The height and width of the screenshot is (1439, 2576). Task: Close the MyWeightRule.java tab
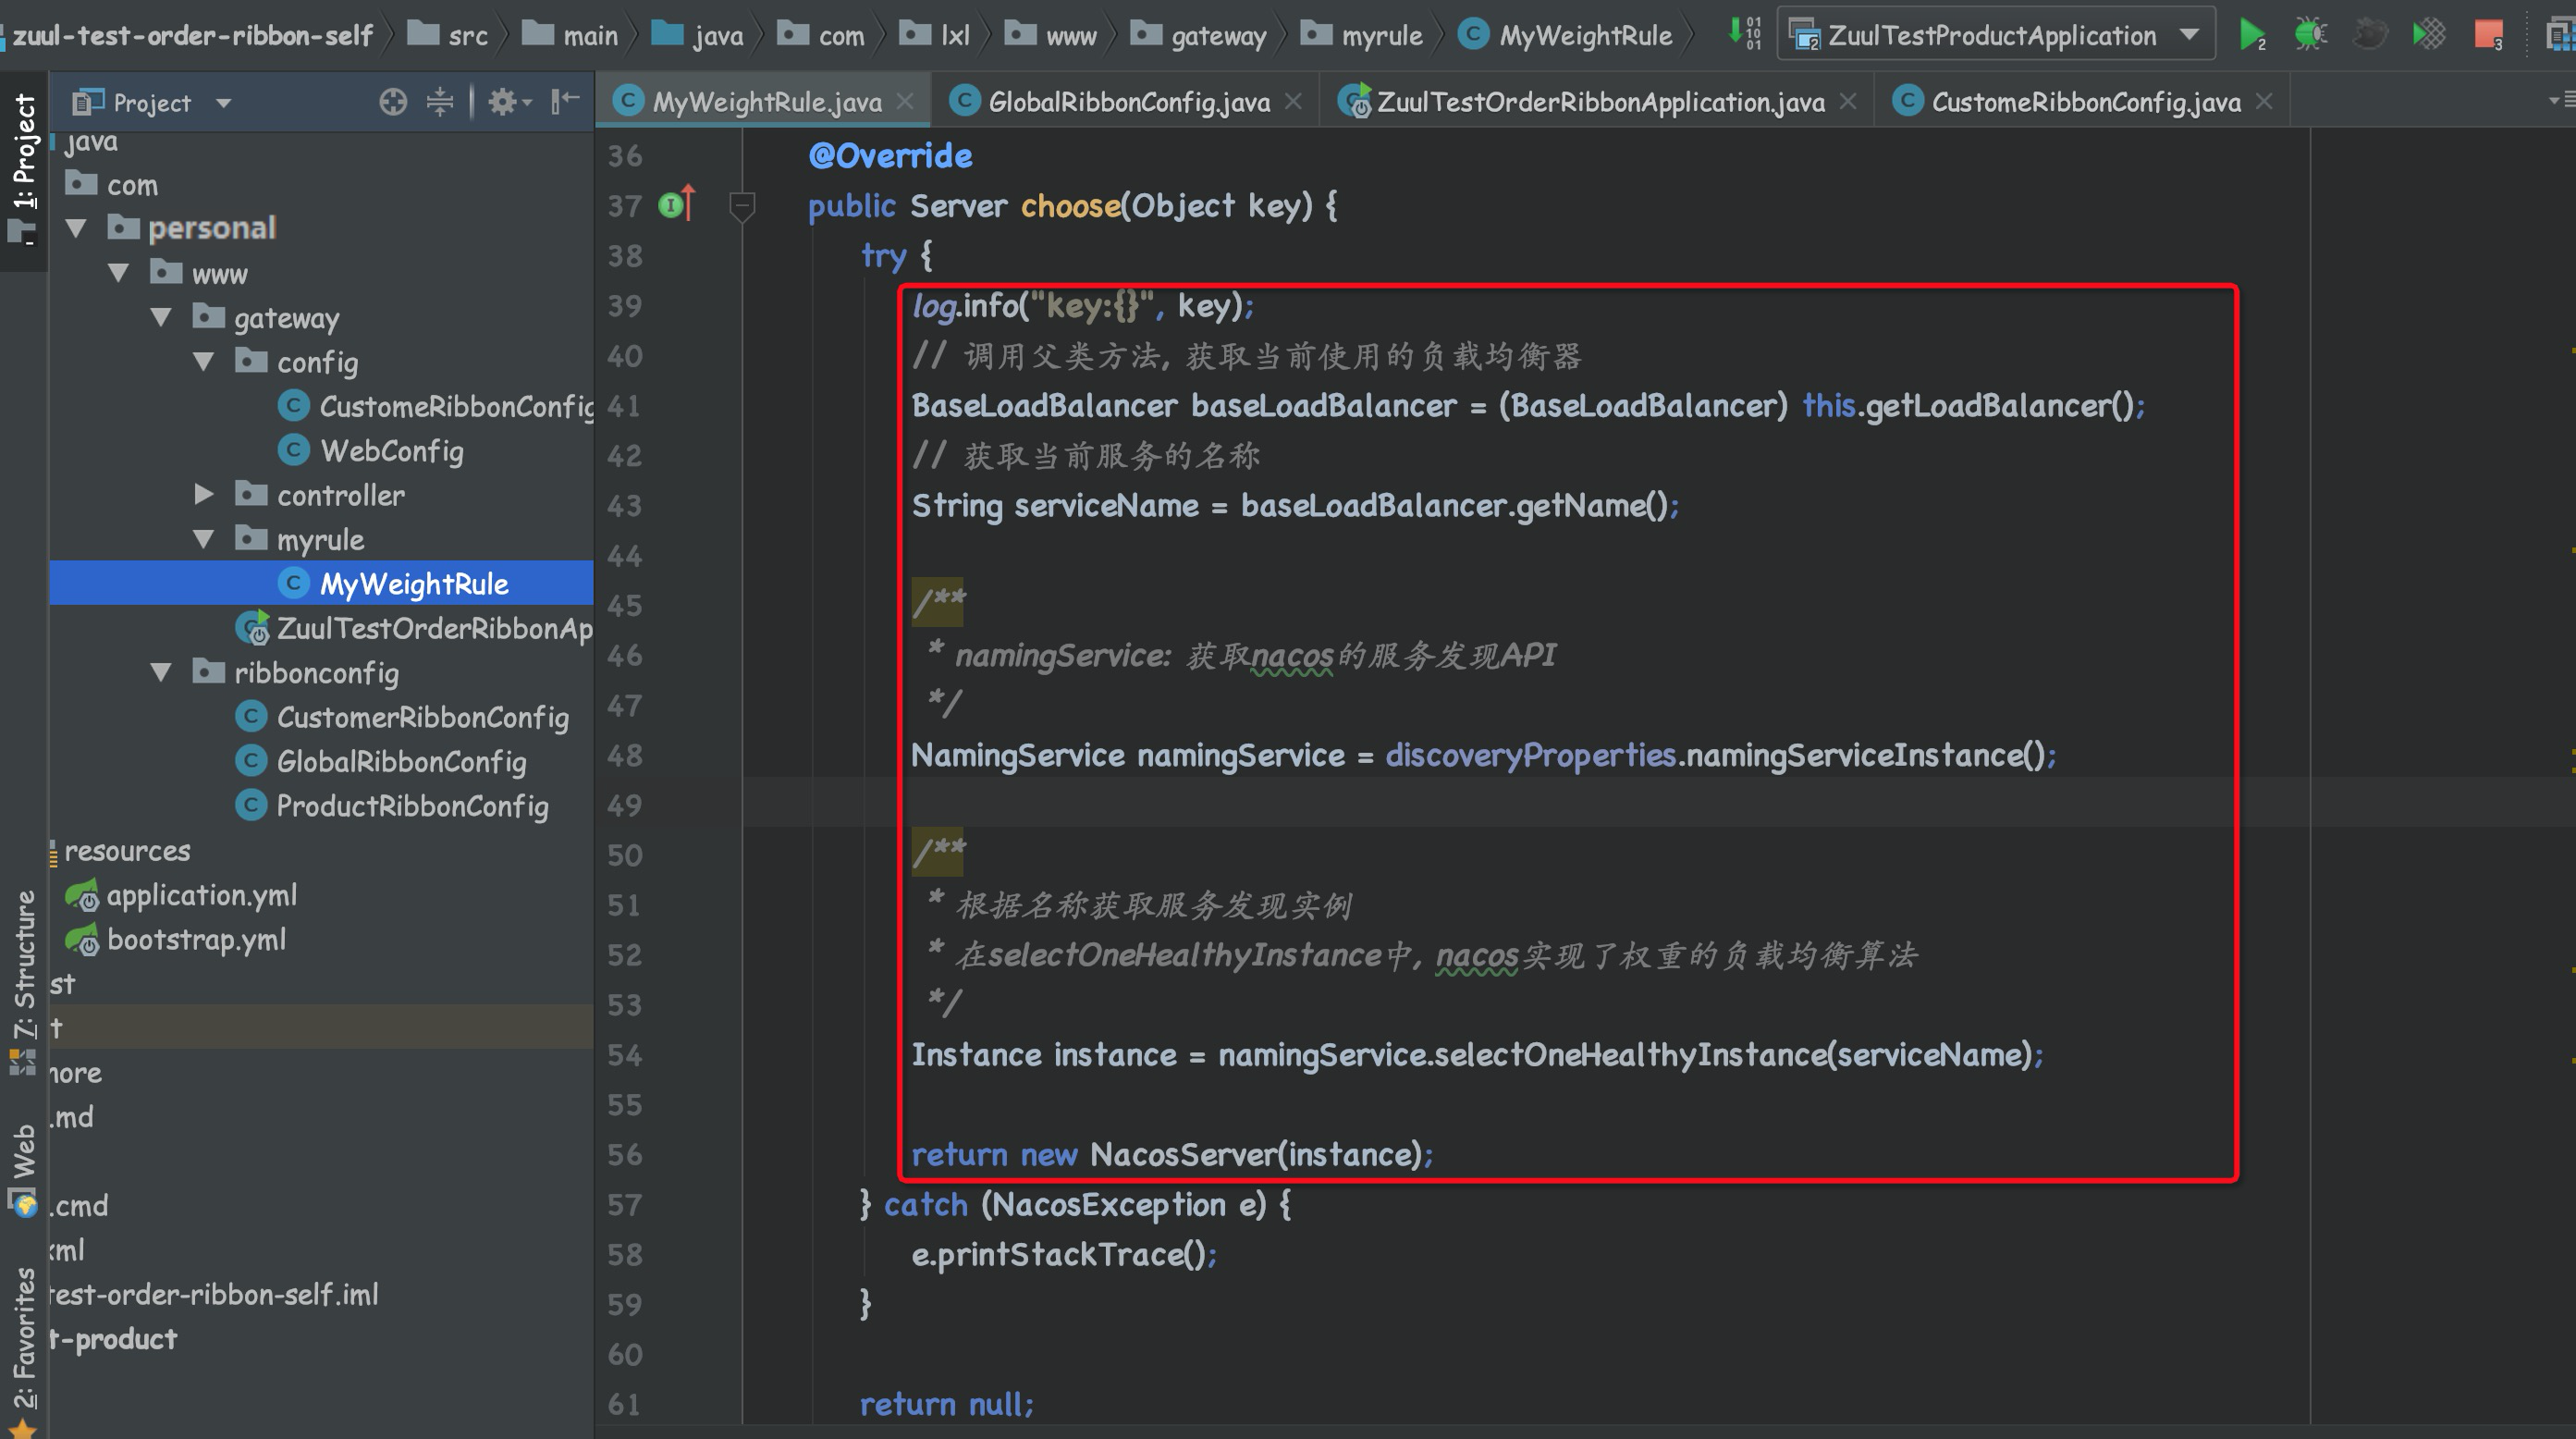905,101
